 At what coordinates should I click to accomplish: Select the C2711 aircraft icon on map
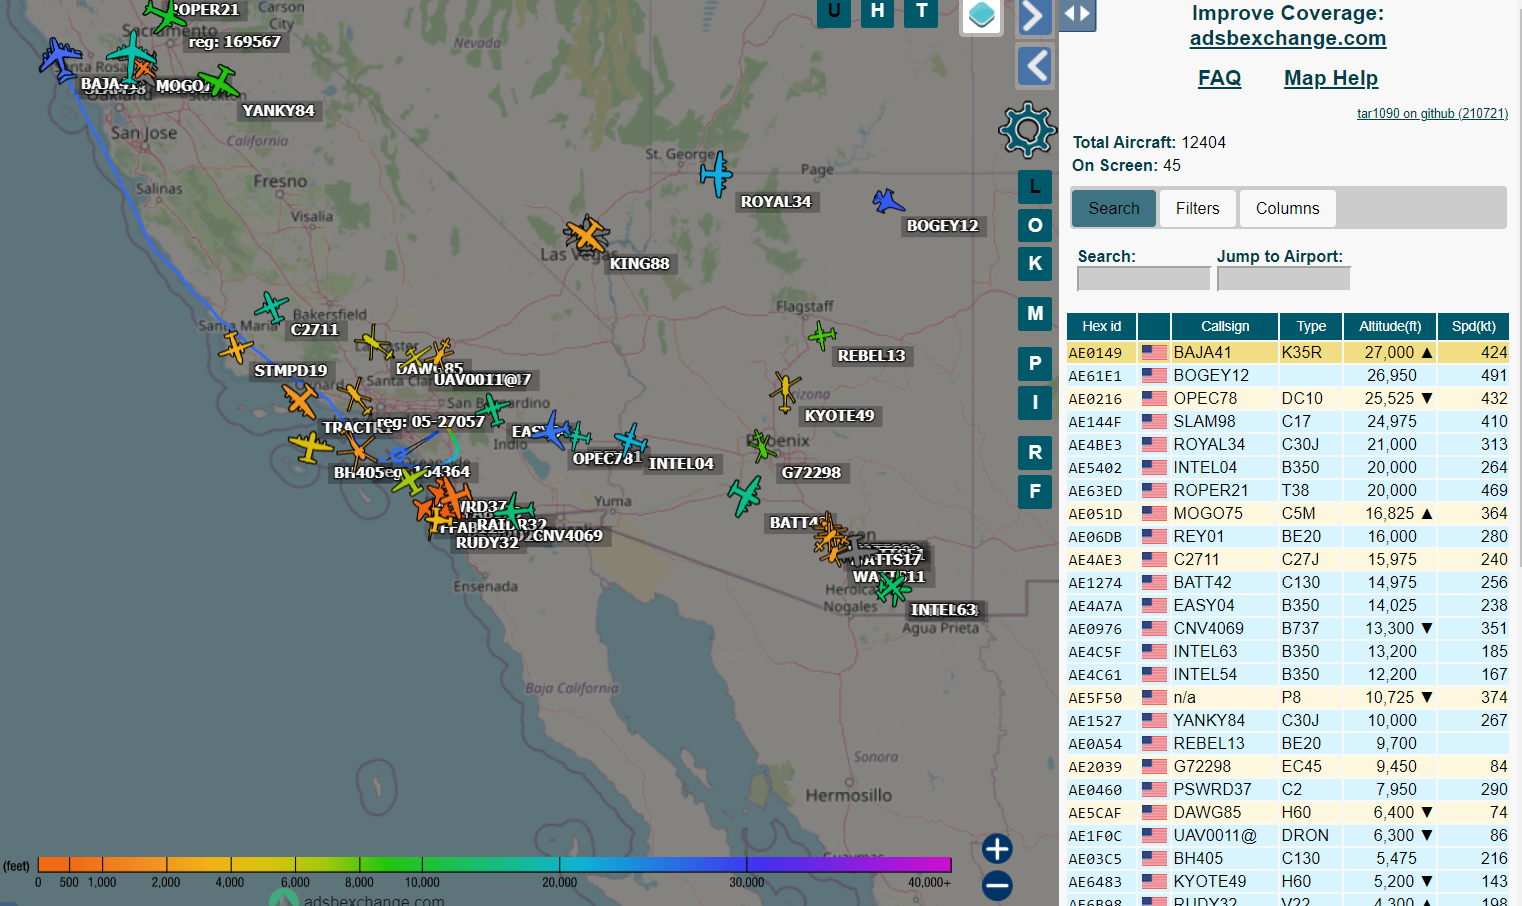pyautogui.click(x=271, y=306)
